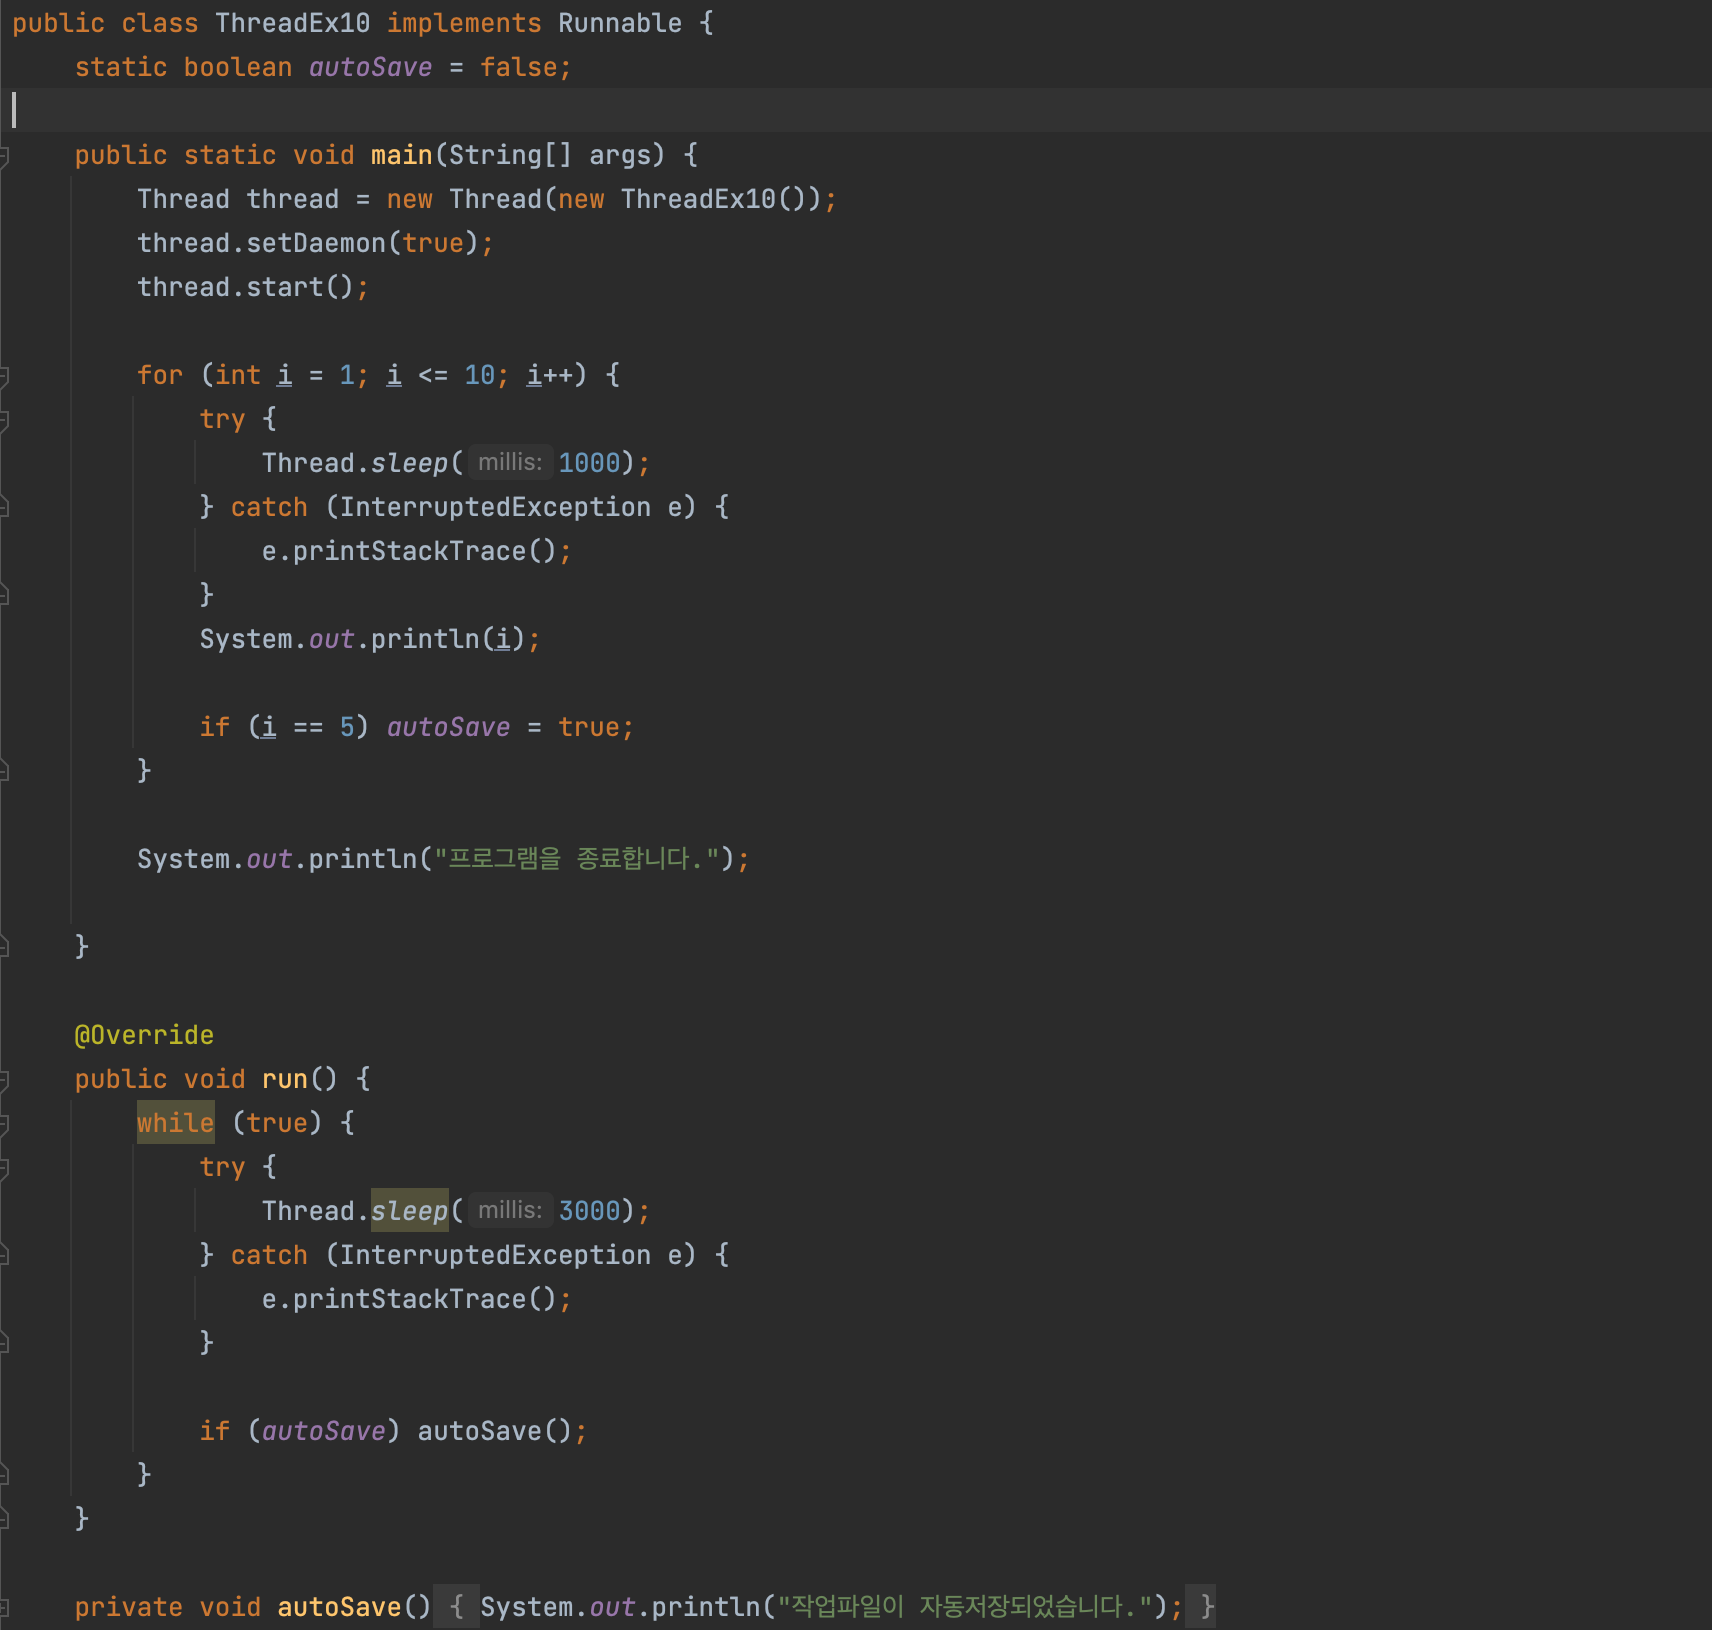Click the false value of autoSave
The height and width of the screenshot is (1630, 1712).
click(518, 67)
